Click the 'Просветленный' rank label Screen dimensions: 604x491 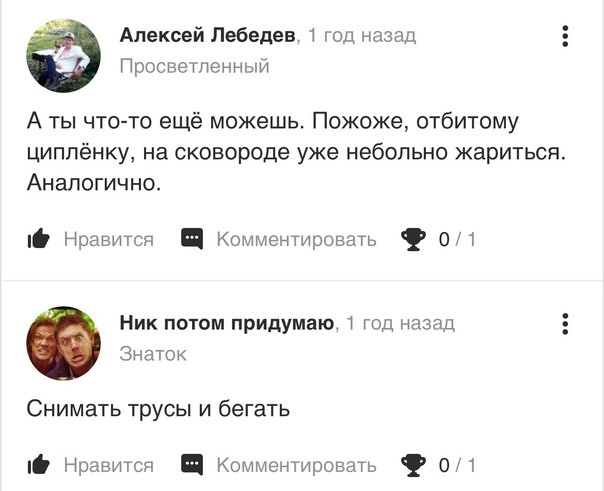(x=195, y=66)
